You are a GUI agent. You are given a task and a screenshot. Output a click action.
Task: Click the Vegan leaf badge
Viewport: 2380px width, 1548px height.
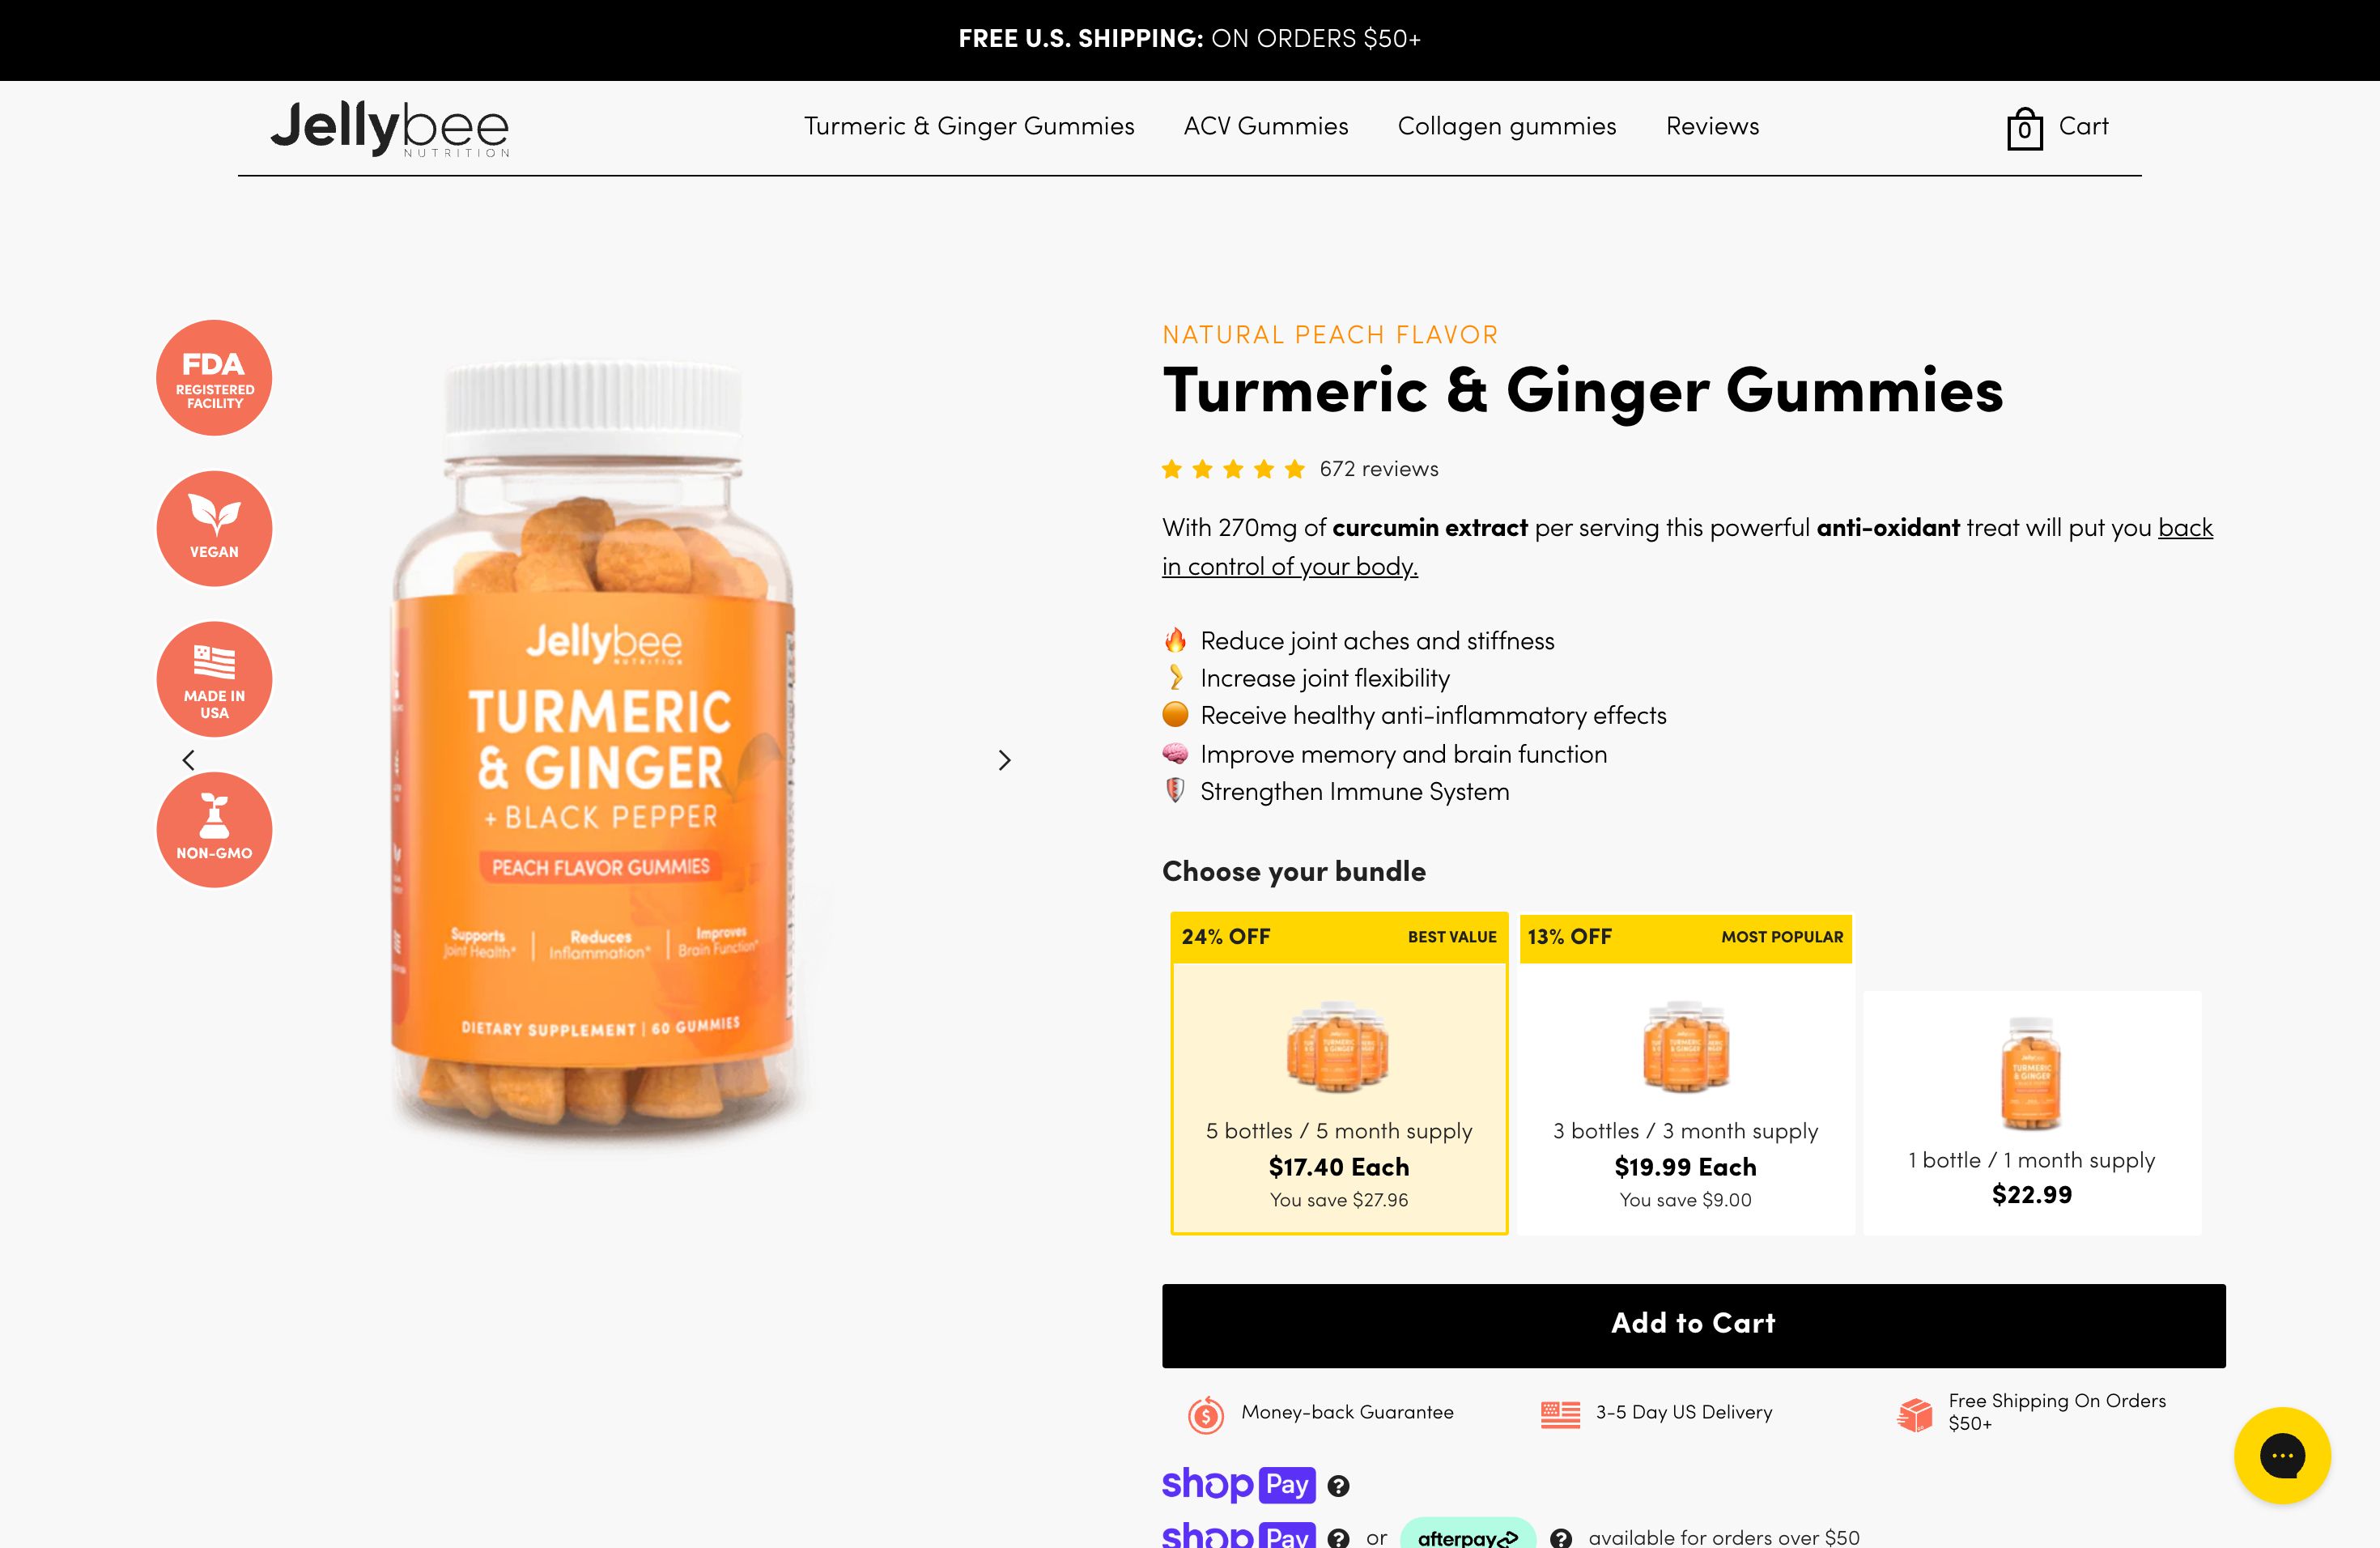[214, 528]
